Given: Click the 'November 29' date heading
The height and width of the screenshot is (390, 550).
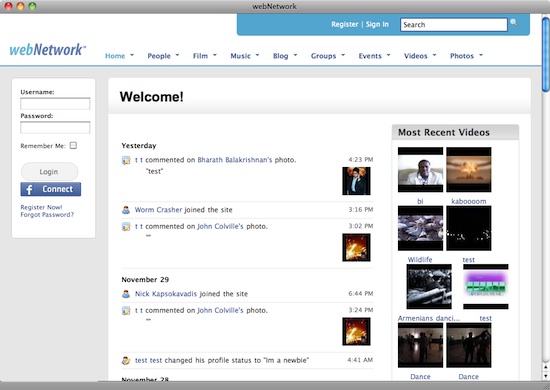Looking at the screenshot, I should click(145, 280).
